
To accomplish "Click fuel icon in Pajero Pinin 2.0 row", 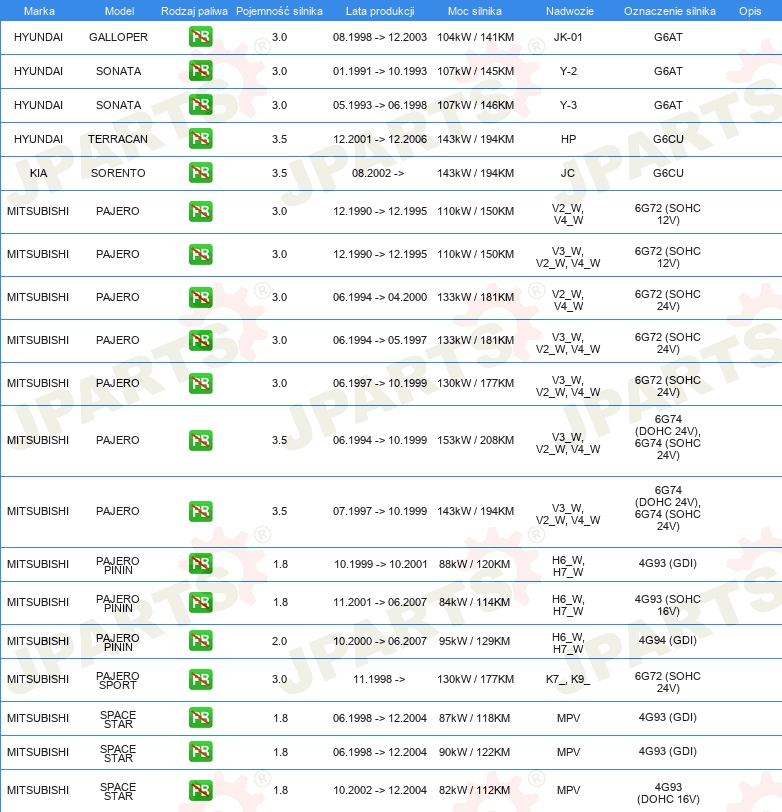I will pyautogui.click(x=200, y=641).
